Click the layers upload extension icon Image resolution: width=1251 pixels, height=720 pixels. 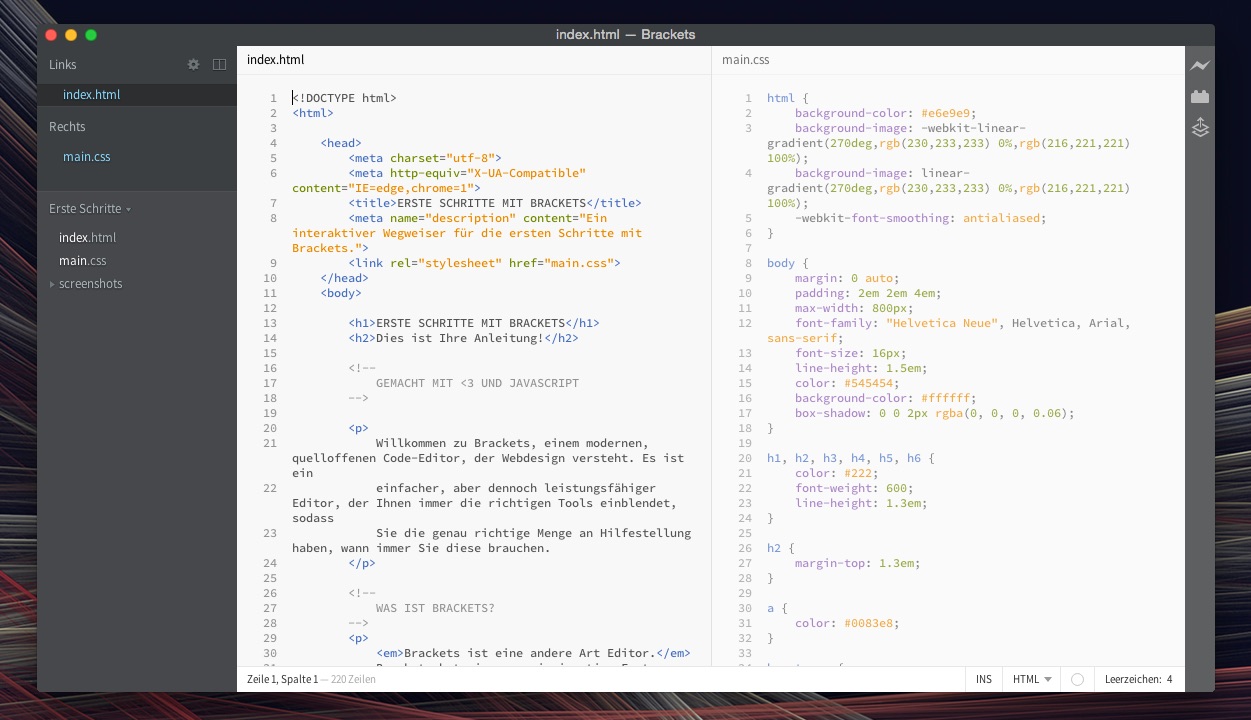click(1200, 127)
